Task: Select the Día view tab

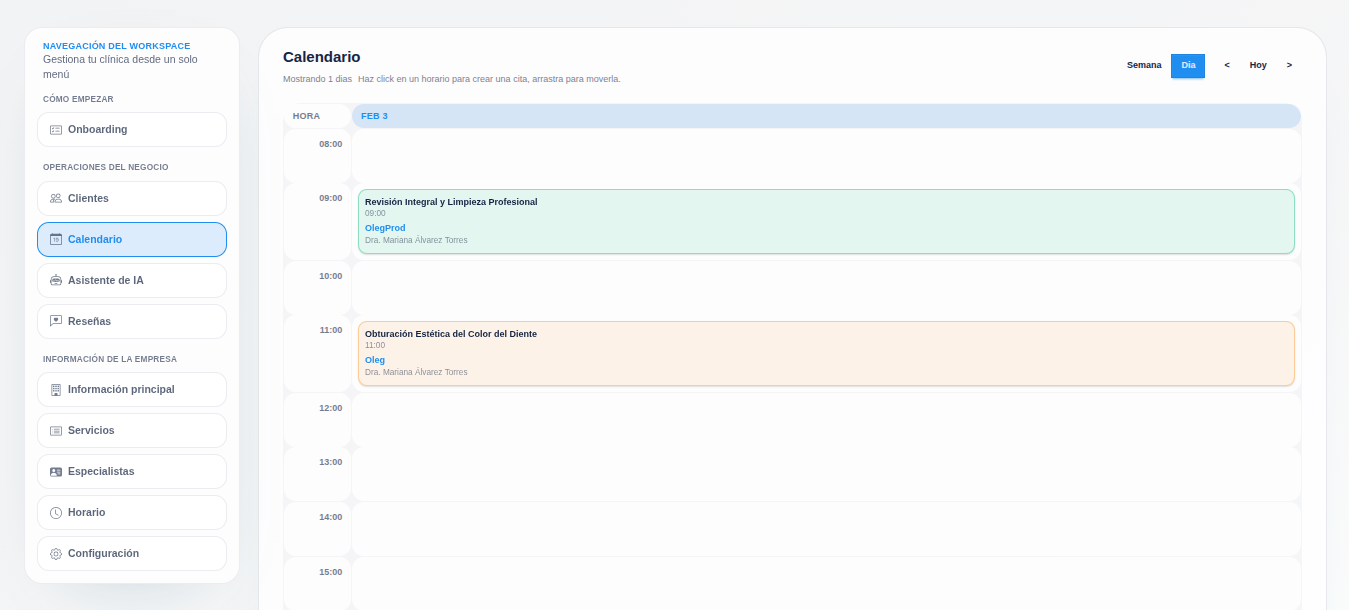Action: pos(1188,65)
